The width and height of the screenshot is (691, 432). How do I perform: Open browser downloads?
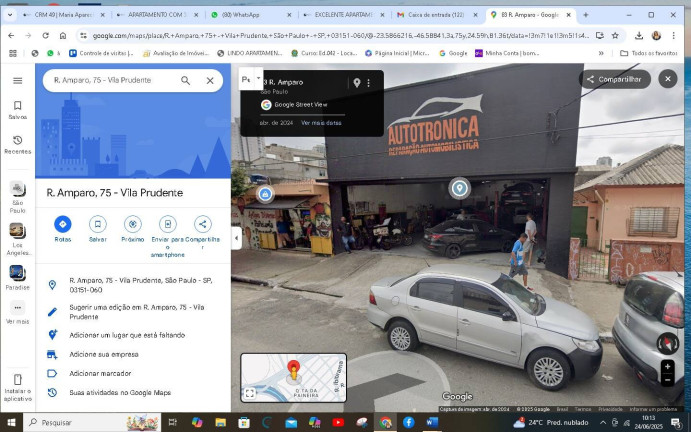pyautogui.click(x=639, y=35)
